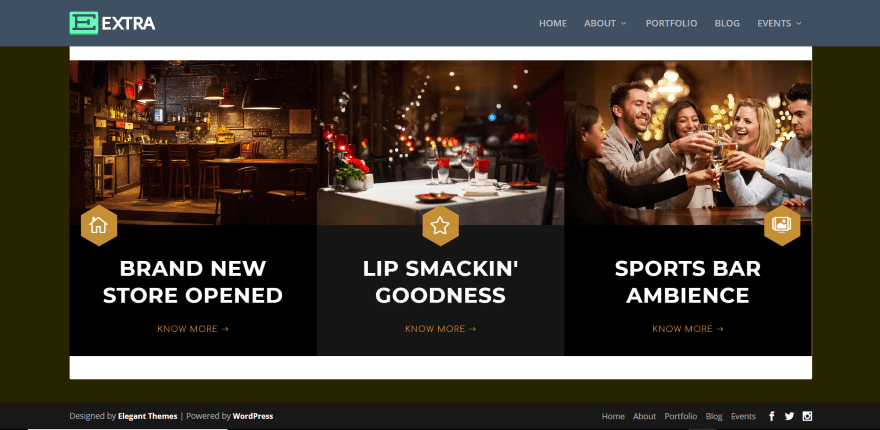
Task: Click the Extra logo in header
Action: point(112,23)
